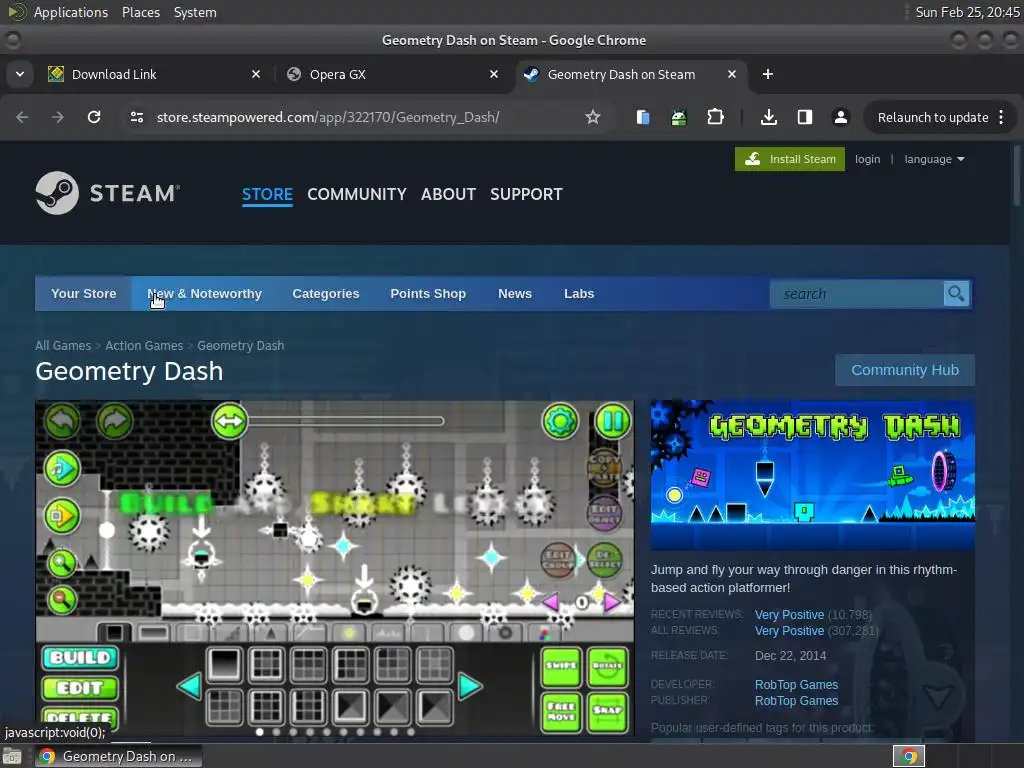Open publisher RobTop Games link
The height and width of the screenshot is (768, 1024).
point(796,701)
